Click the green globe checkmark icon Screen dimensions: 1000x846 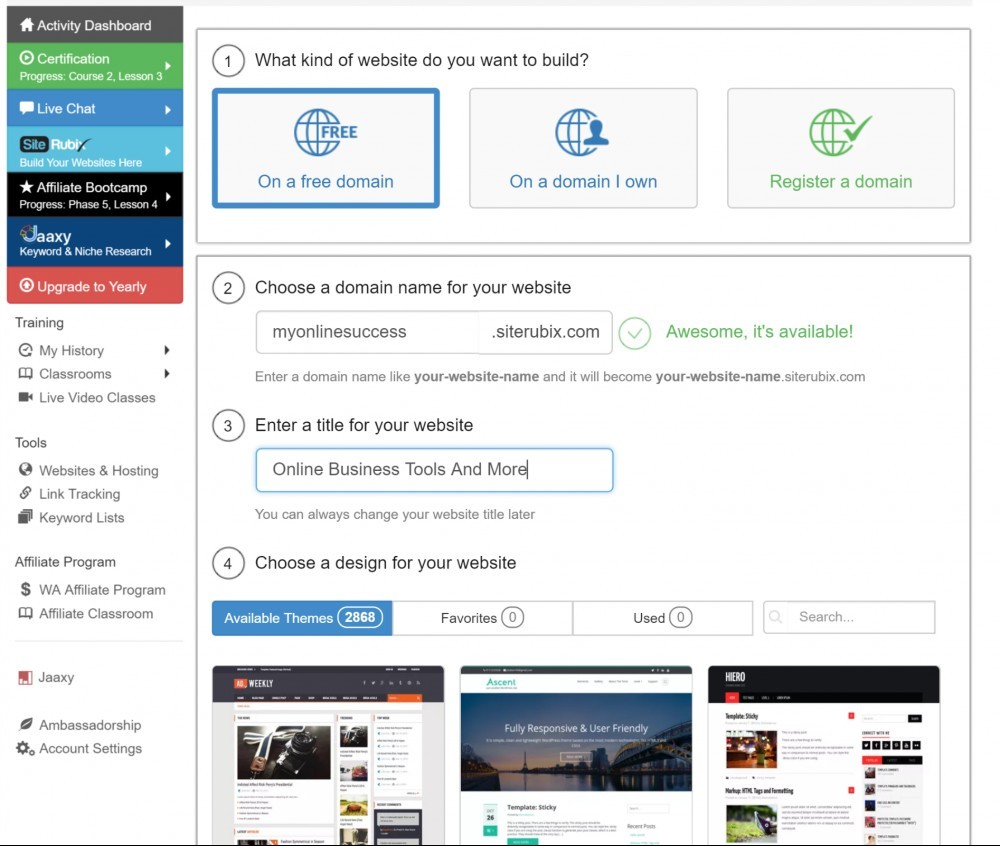point(841,133)
